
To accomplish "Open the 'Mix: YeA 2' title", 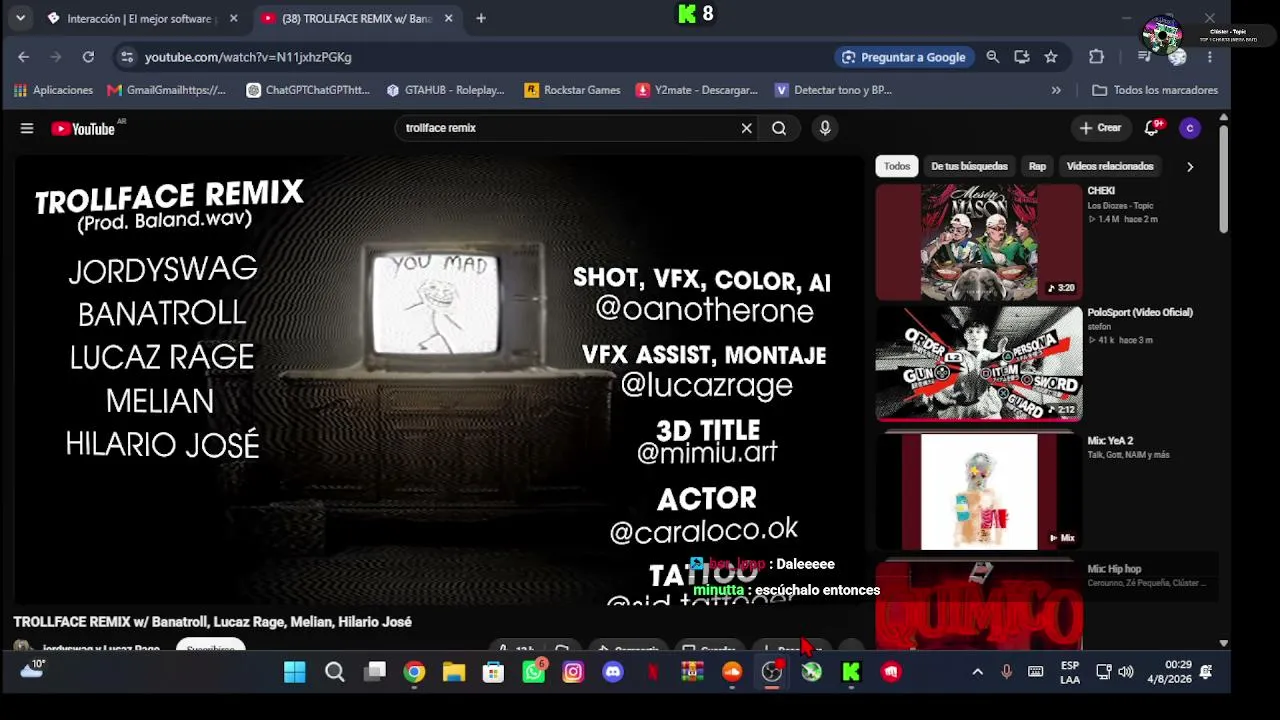I will [x=1110, y=441].
